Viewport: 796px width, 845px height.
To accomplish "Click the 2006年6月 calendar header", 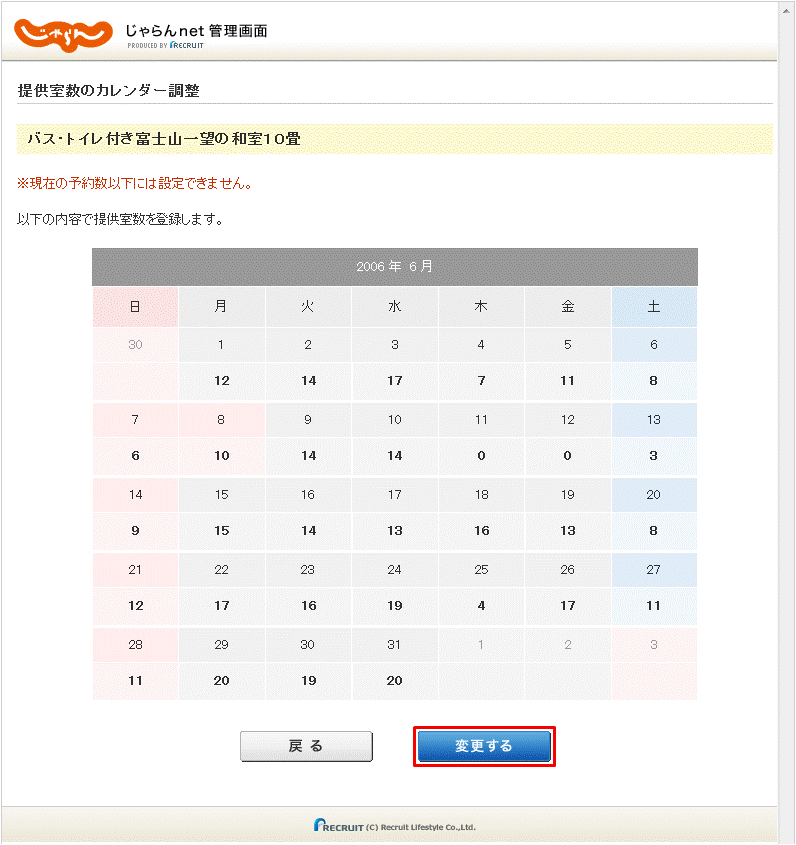I will click(x=394, y=267).
